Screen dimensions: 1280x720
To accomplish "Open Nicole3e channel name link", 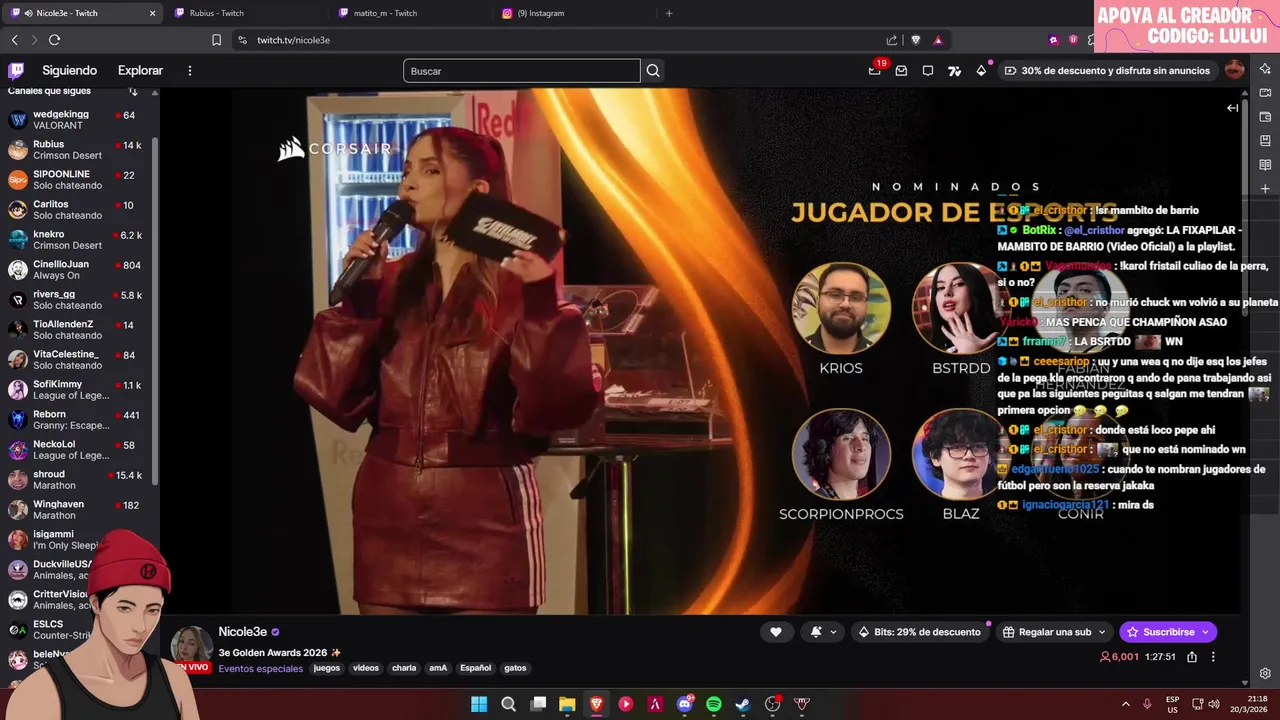I will coord(243,632).
